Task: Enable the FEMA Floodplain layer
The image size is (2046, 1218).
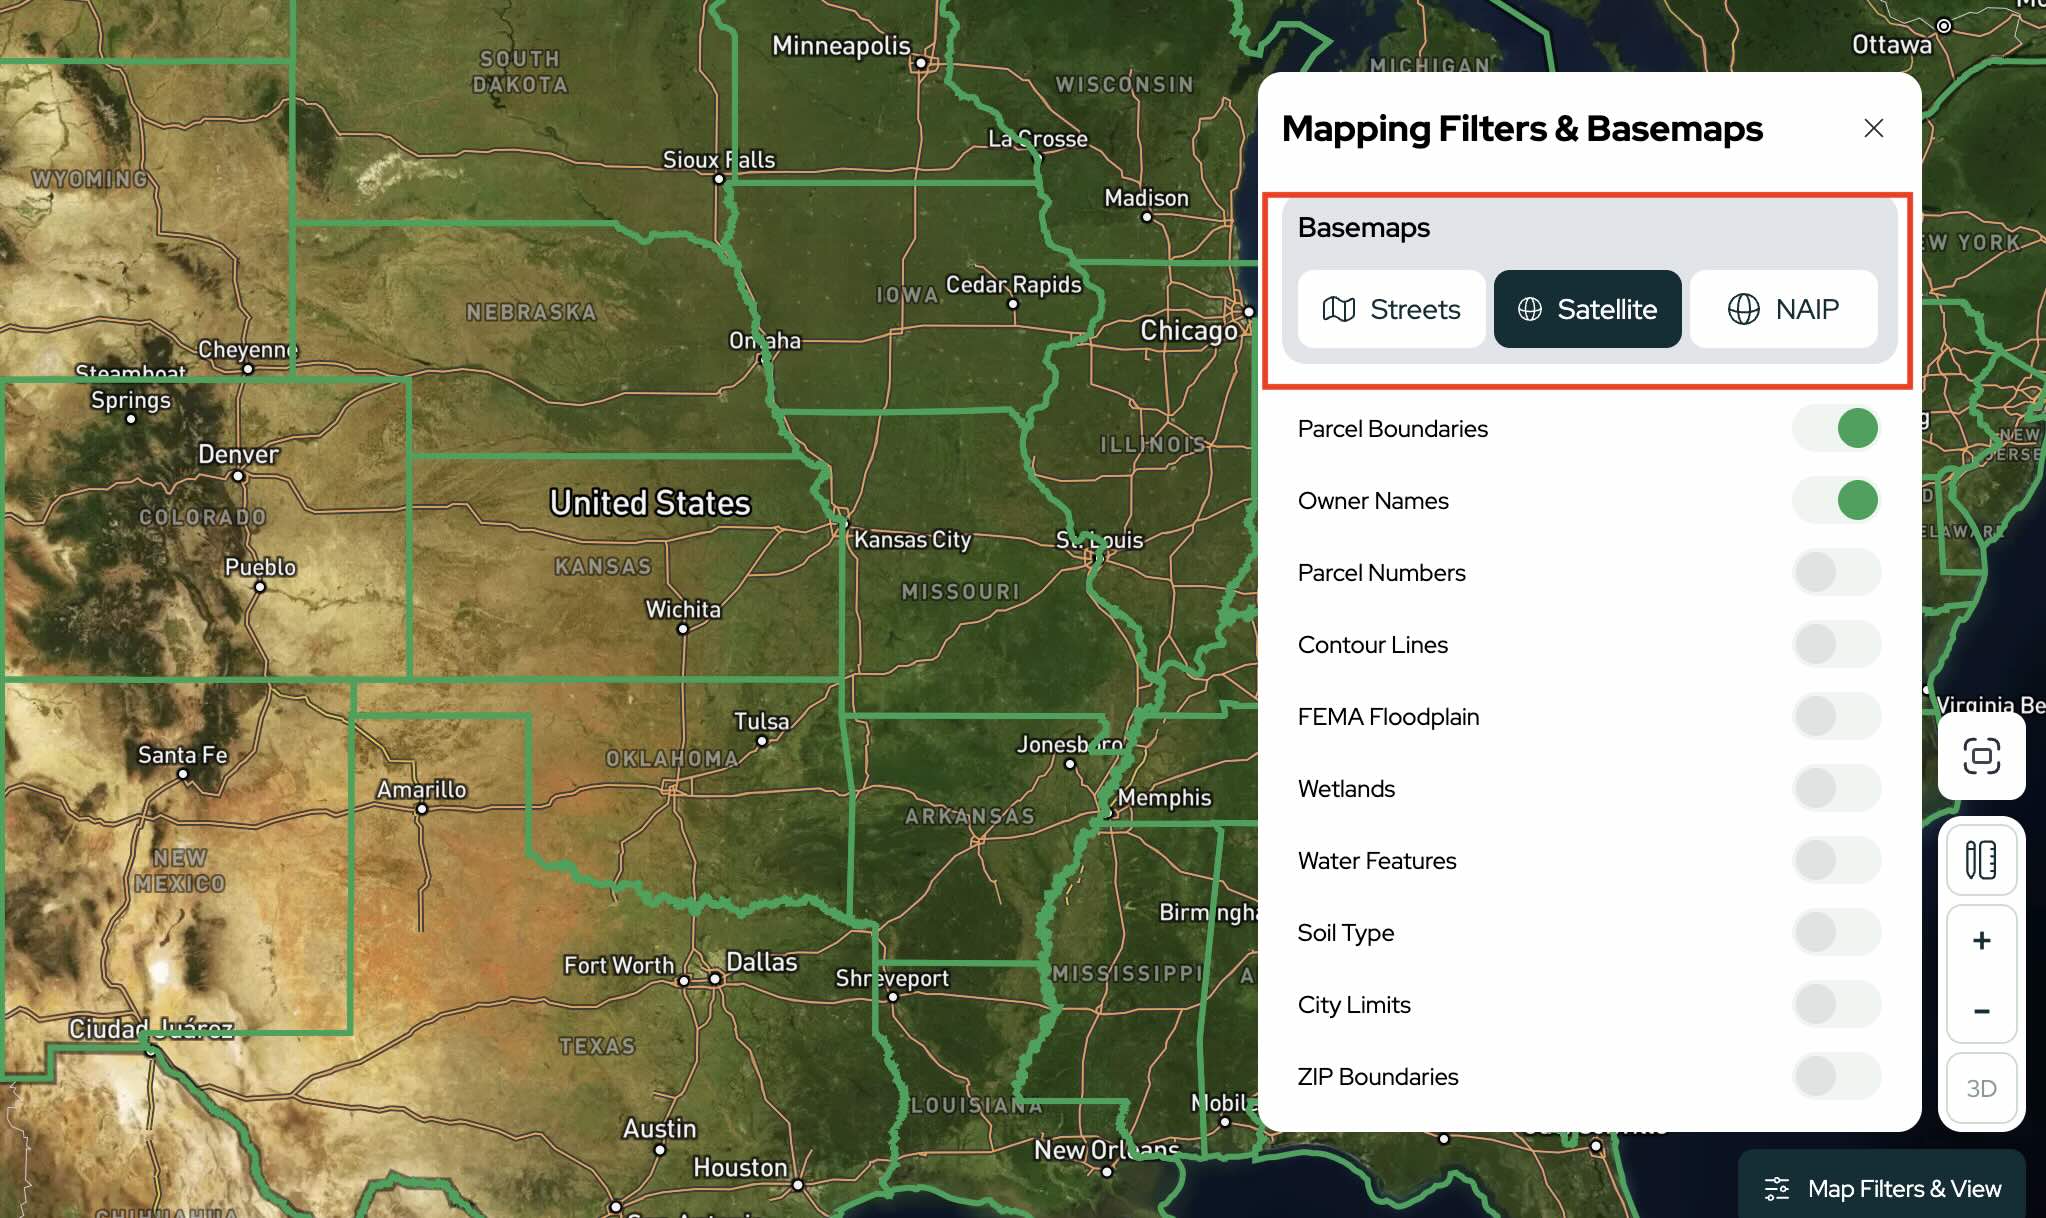Action: click(x=1836, y=716)
